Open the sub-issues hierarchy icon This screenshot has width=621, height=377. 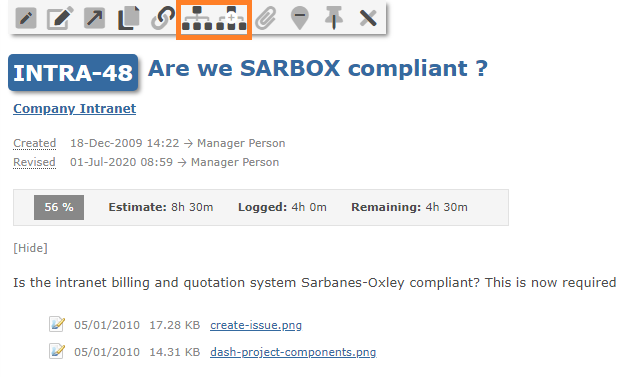click(x=197, y=18)
